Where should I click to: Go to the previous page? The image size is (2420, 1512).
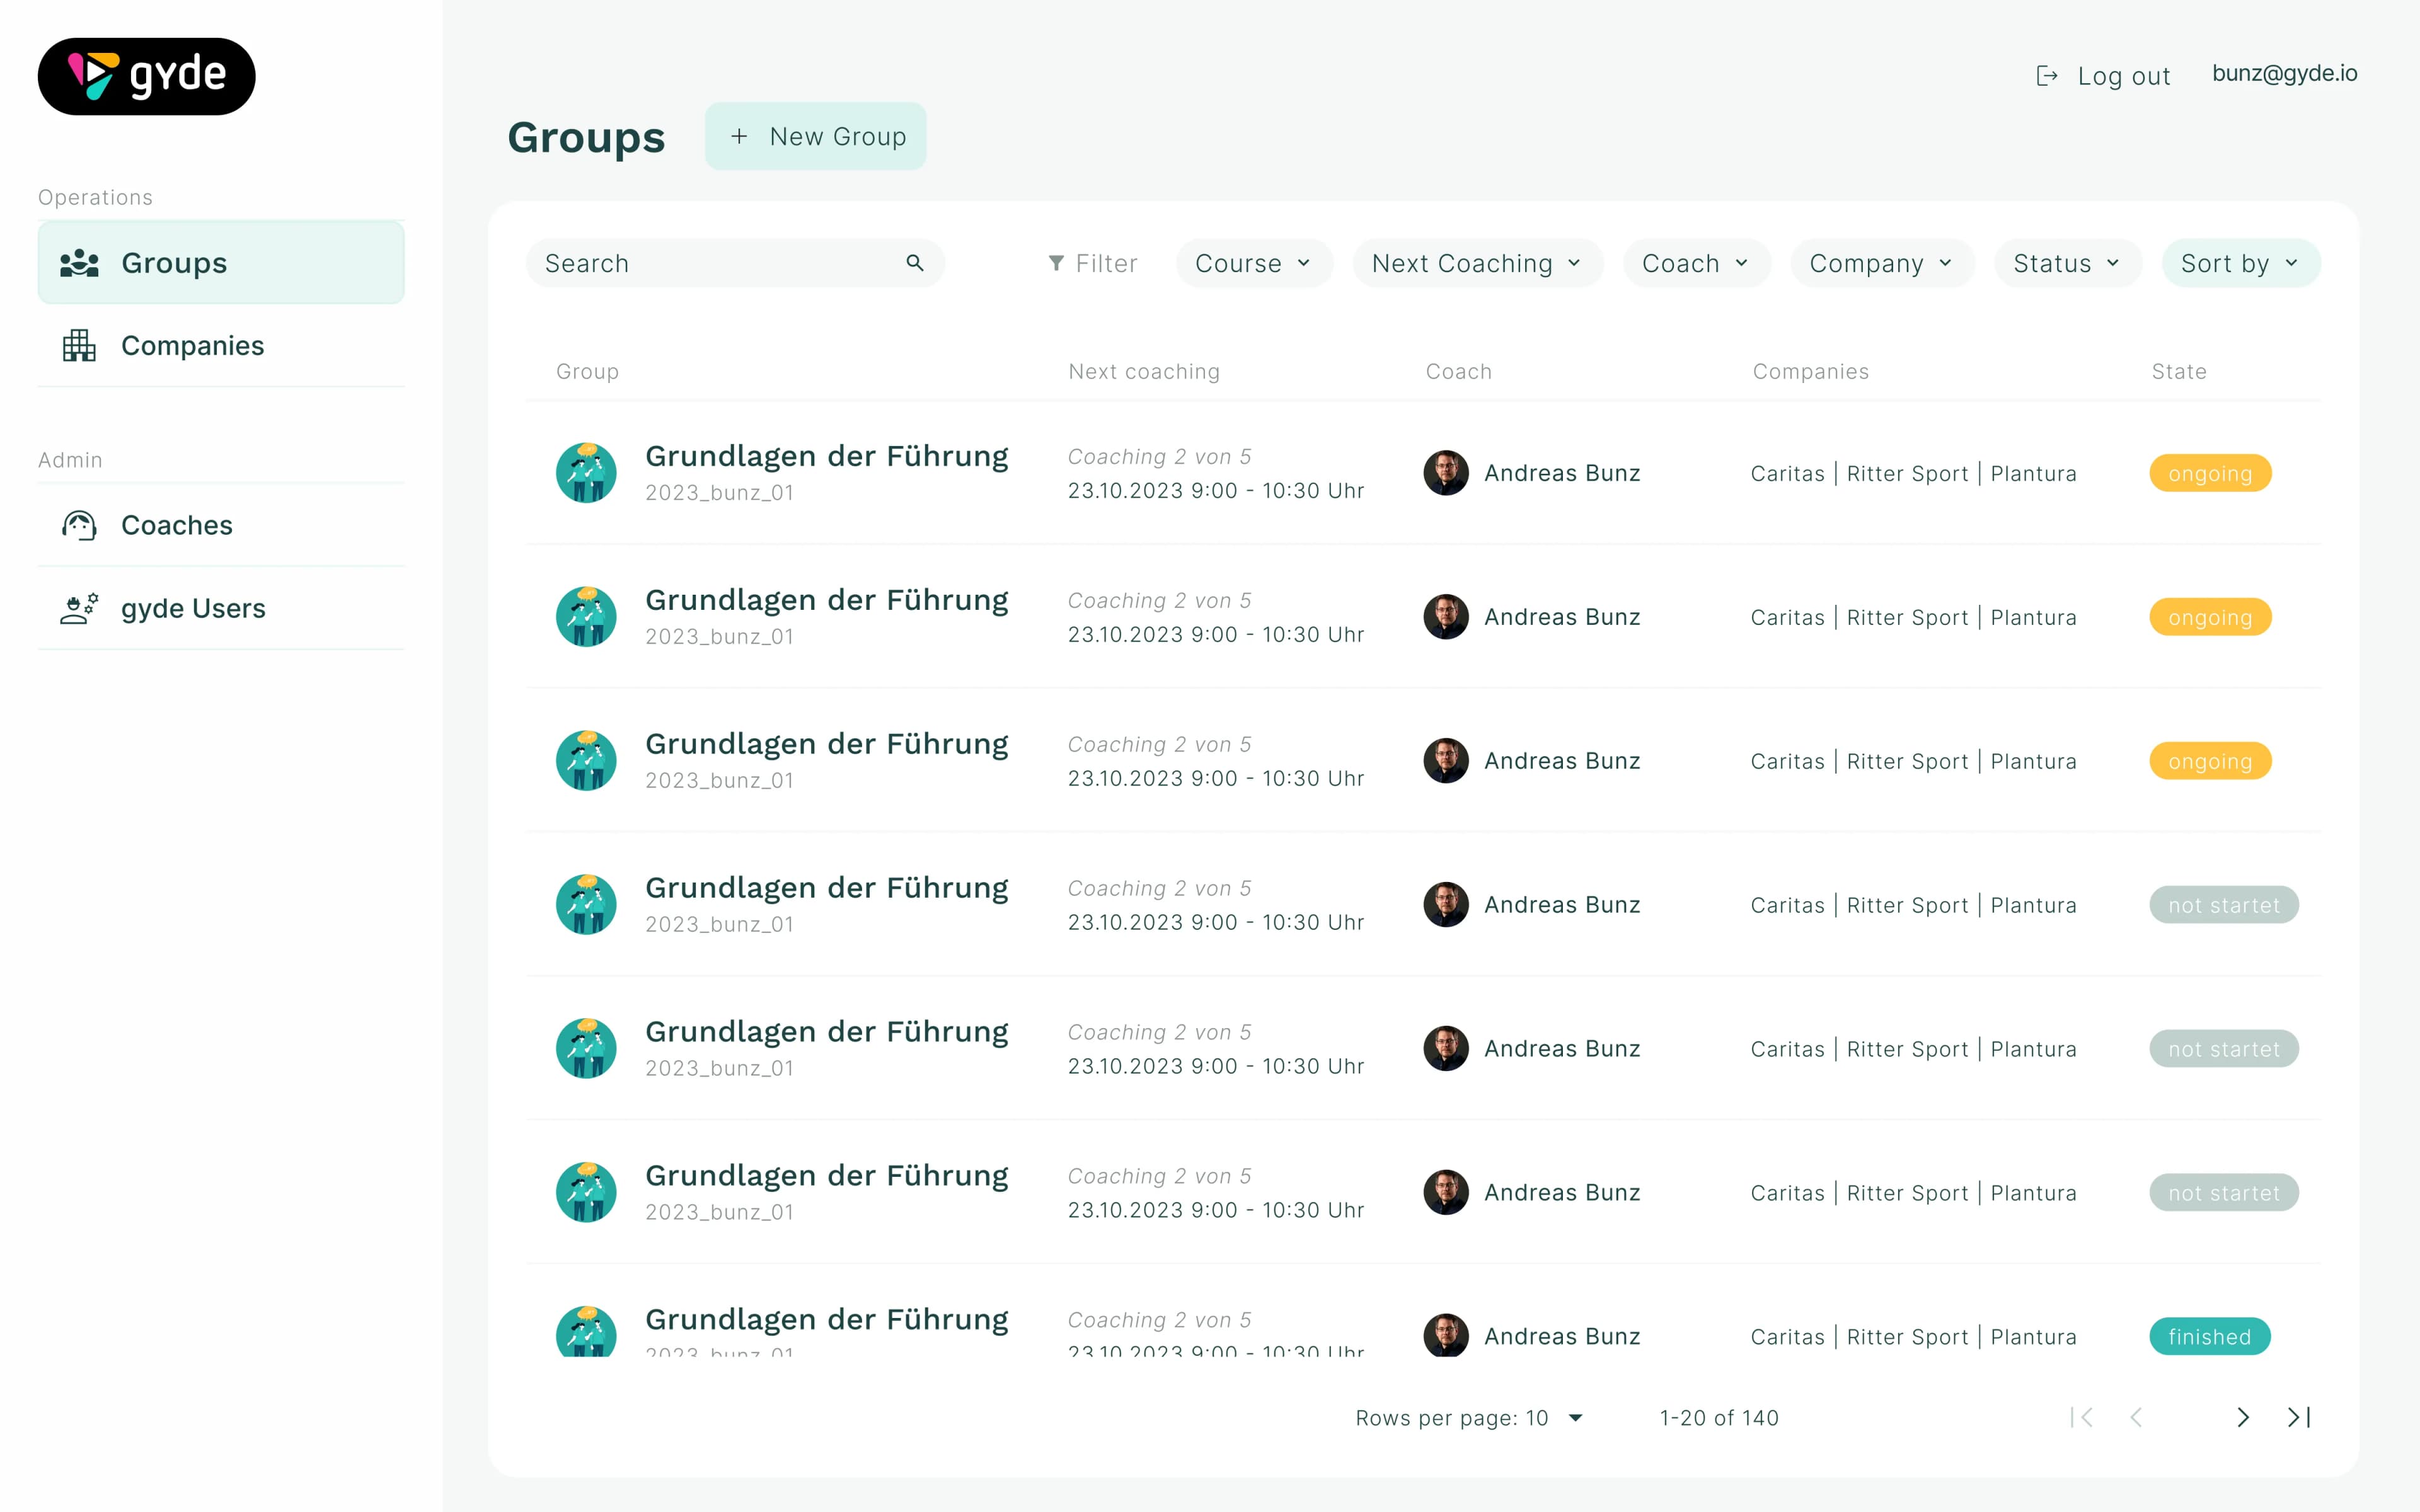pos(2136,1417)
